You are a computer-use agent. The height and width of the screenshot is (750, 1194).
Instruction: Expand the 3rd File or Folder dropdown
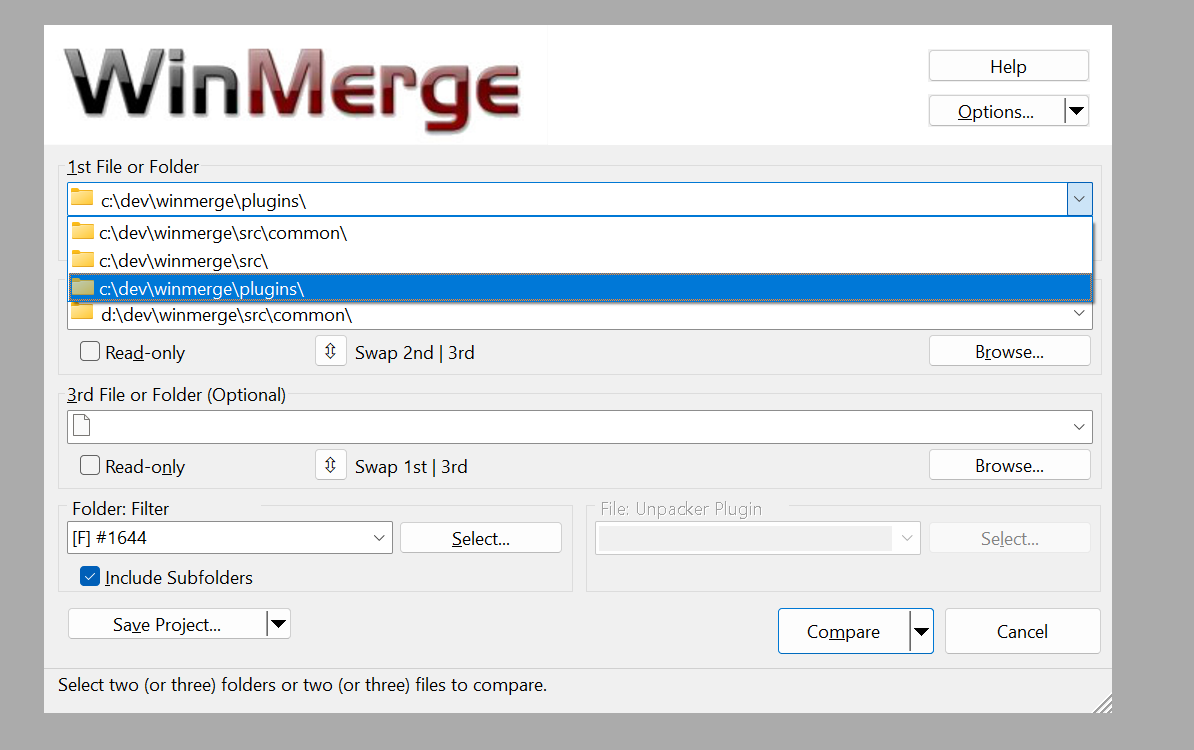pos(1079,427)
